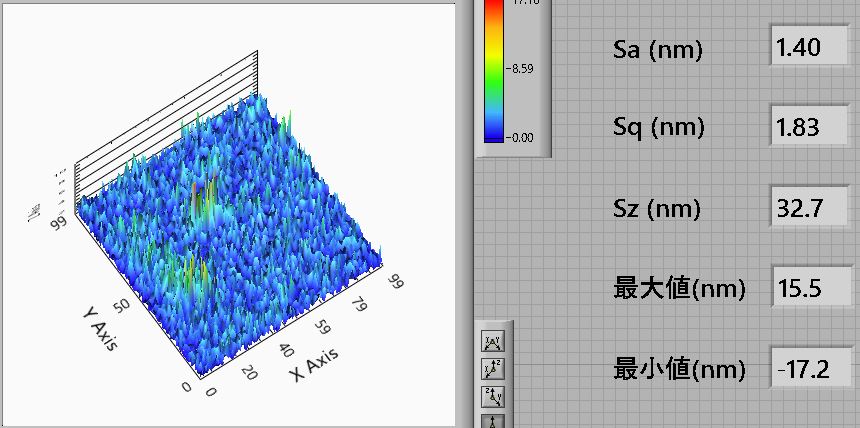Screen dimensions: 860x428
Task: Click the 最小値(nm) field showing -17.2
Action: pos(810,369)
